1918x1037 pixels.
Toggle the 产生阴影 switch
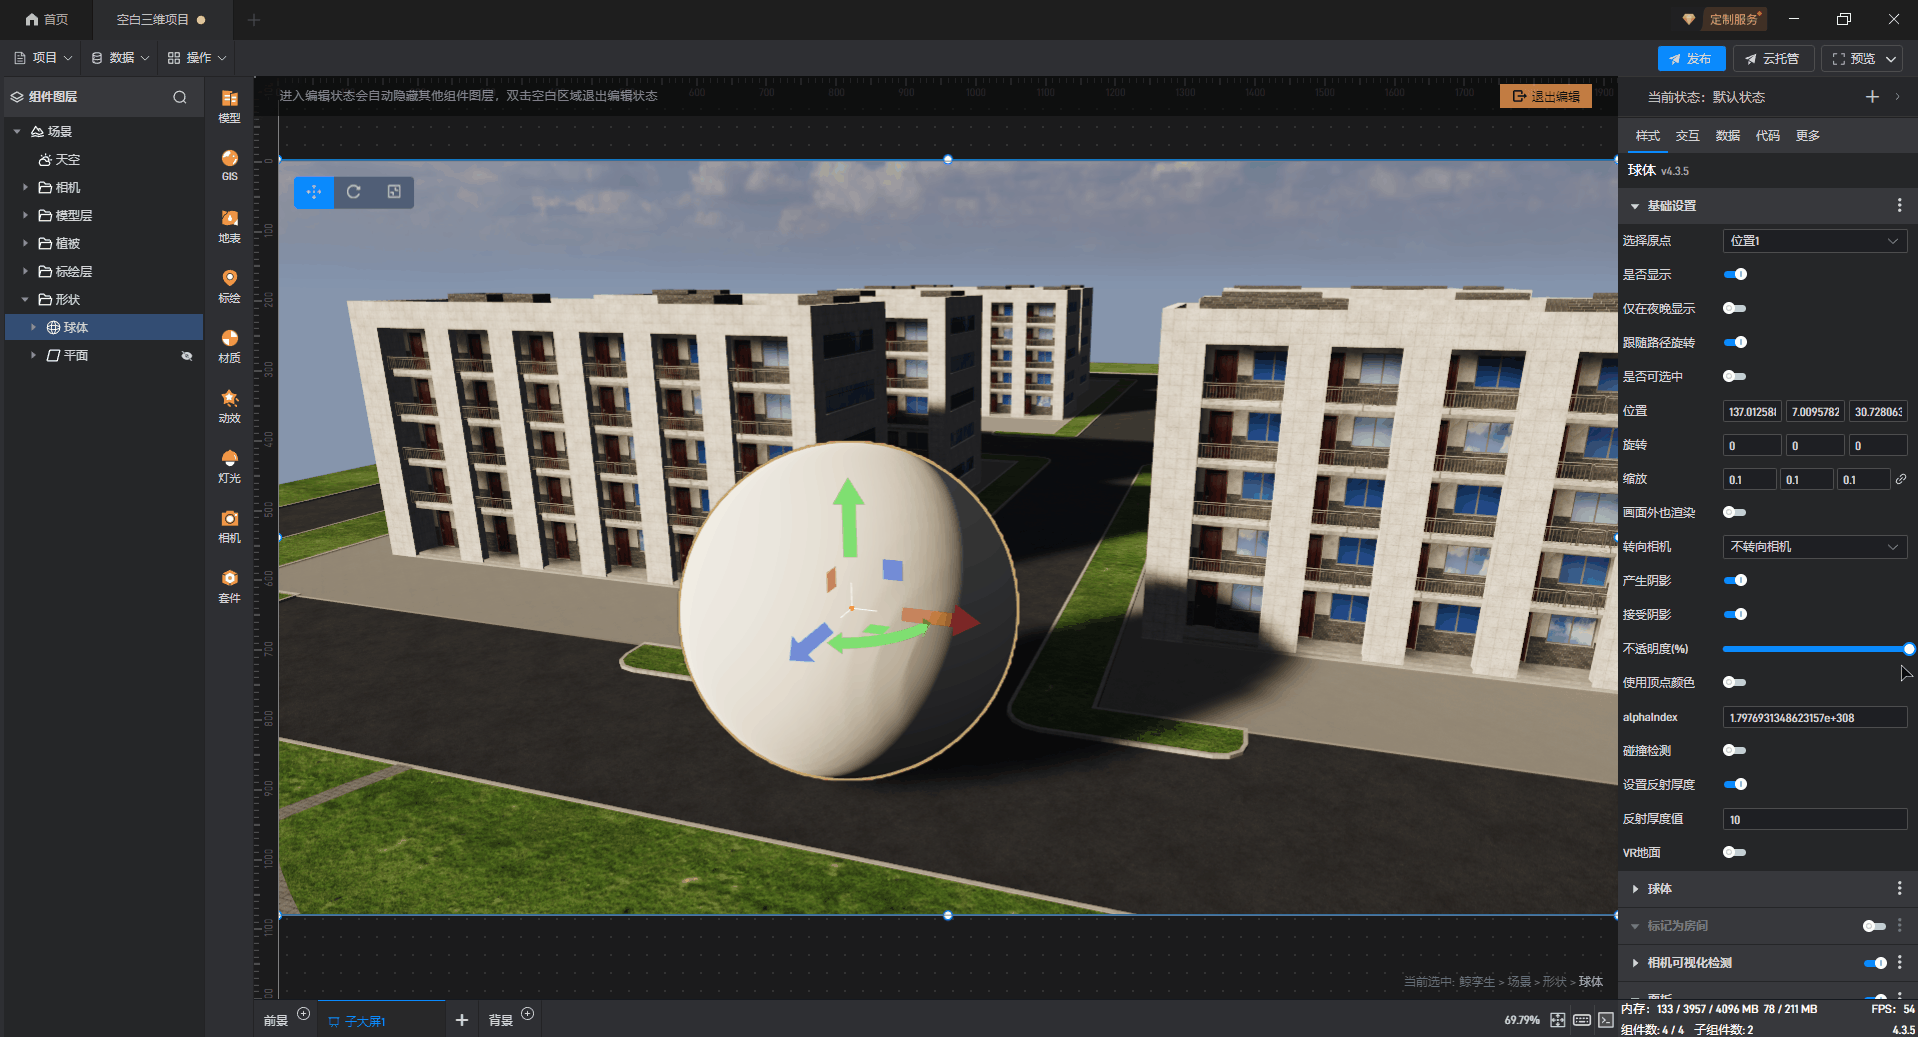coord(1735,580)
